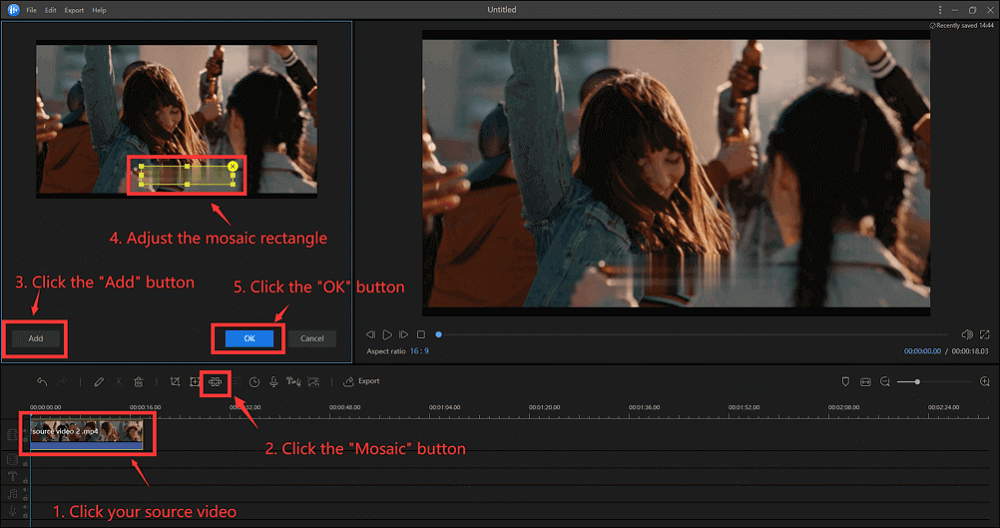1000x528 pixels.
Task: Click the previous frame playback button
Action: 370,334
